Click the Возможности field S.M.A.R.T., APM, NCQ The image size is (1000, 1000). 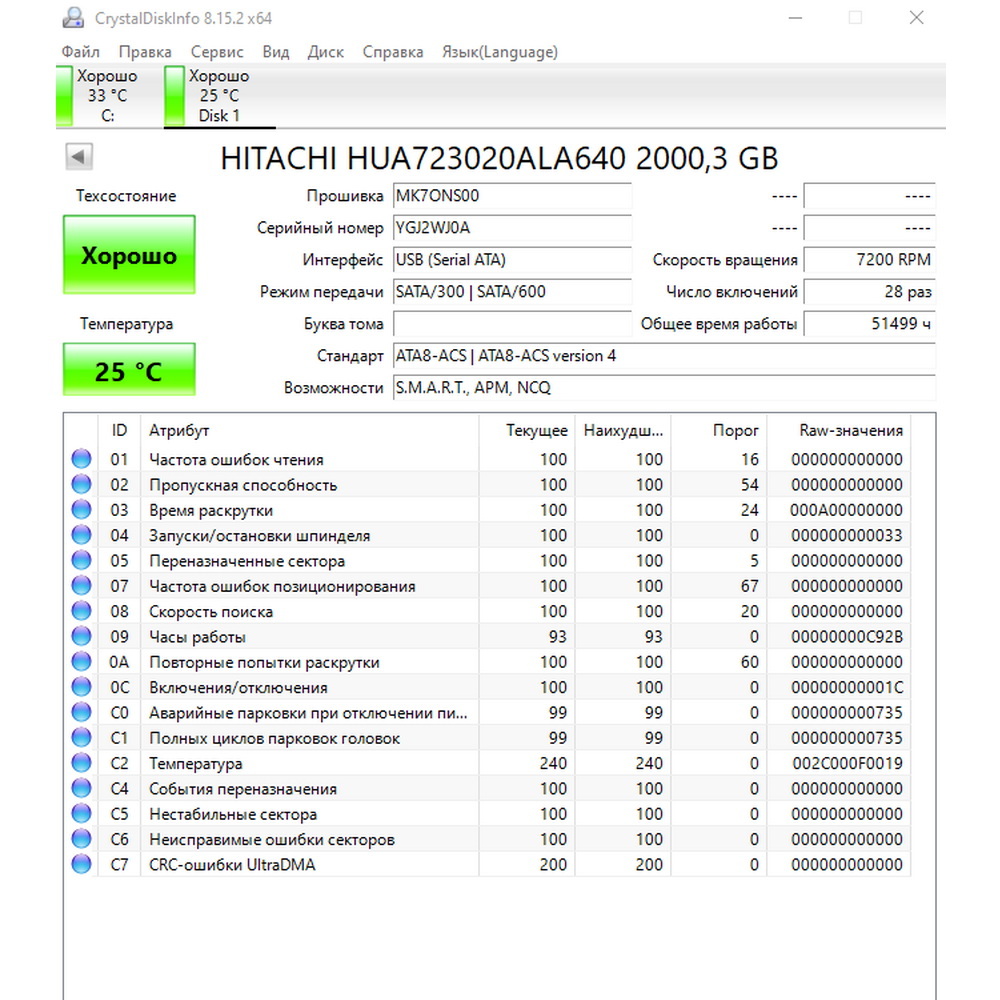[664, 387]
